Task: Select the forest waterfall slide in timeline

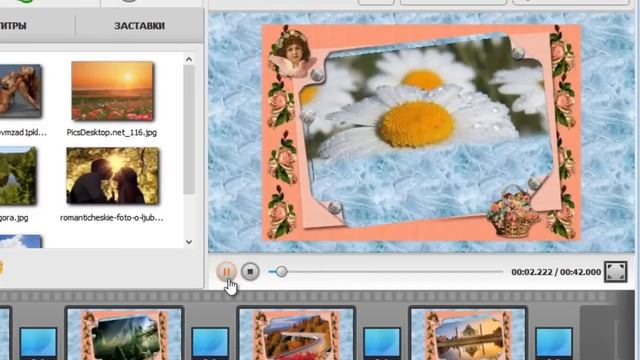Action: (124, 333)
